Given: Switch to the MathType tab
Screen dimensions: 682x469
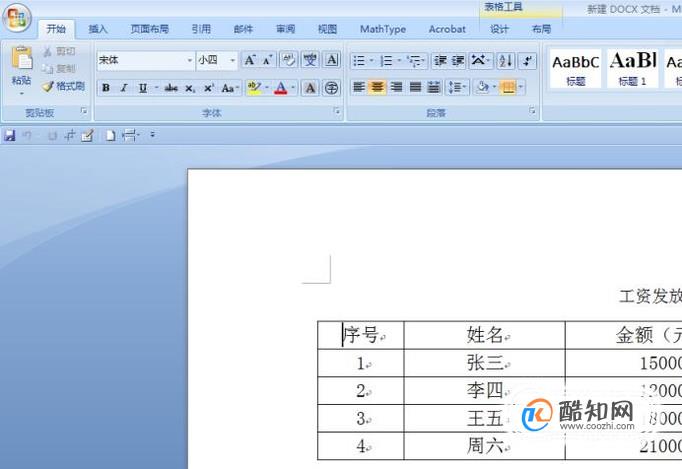Looking at the screenshot, I should coord(383,29).
